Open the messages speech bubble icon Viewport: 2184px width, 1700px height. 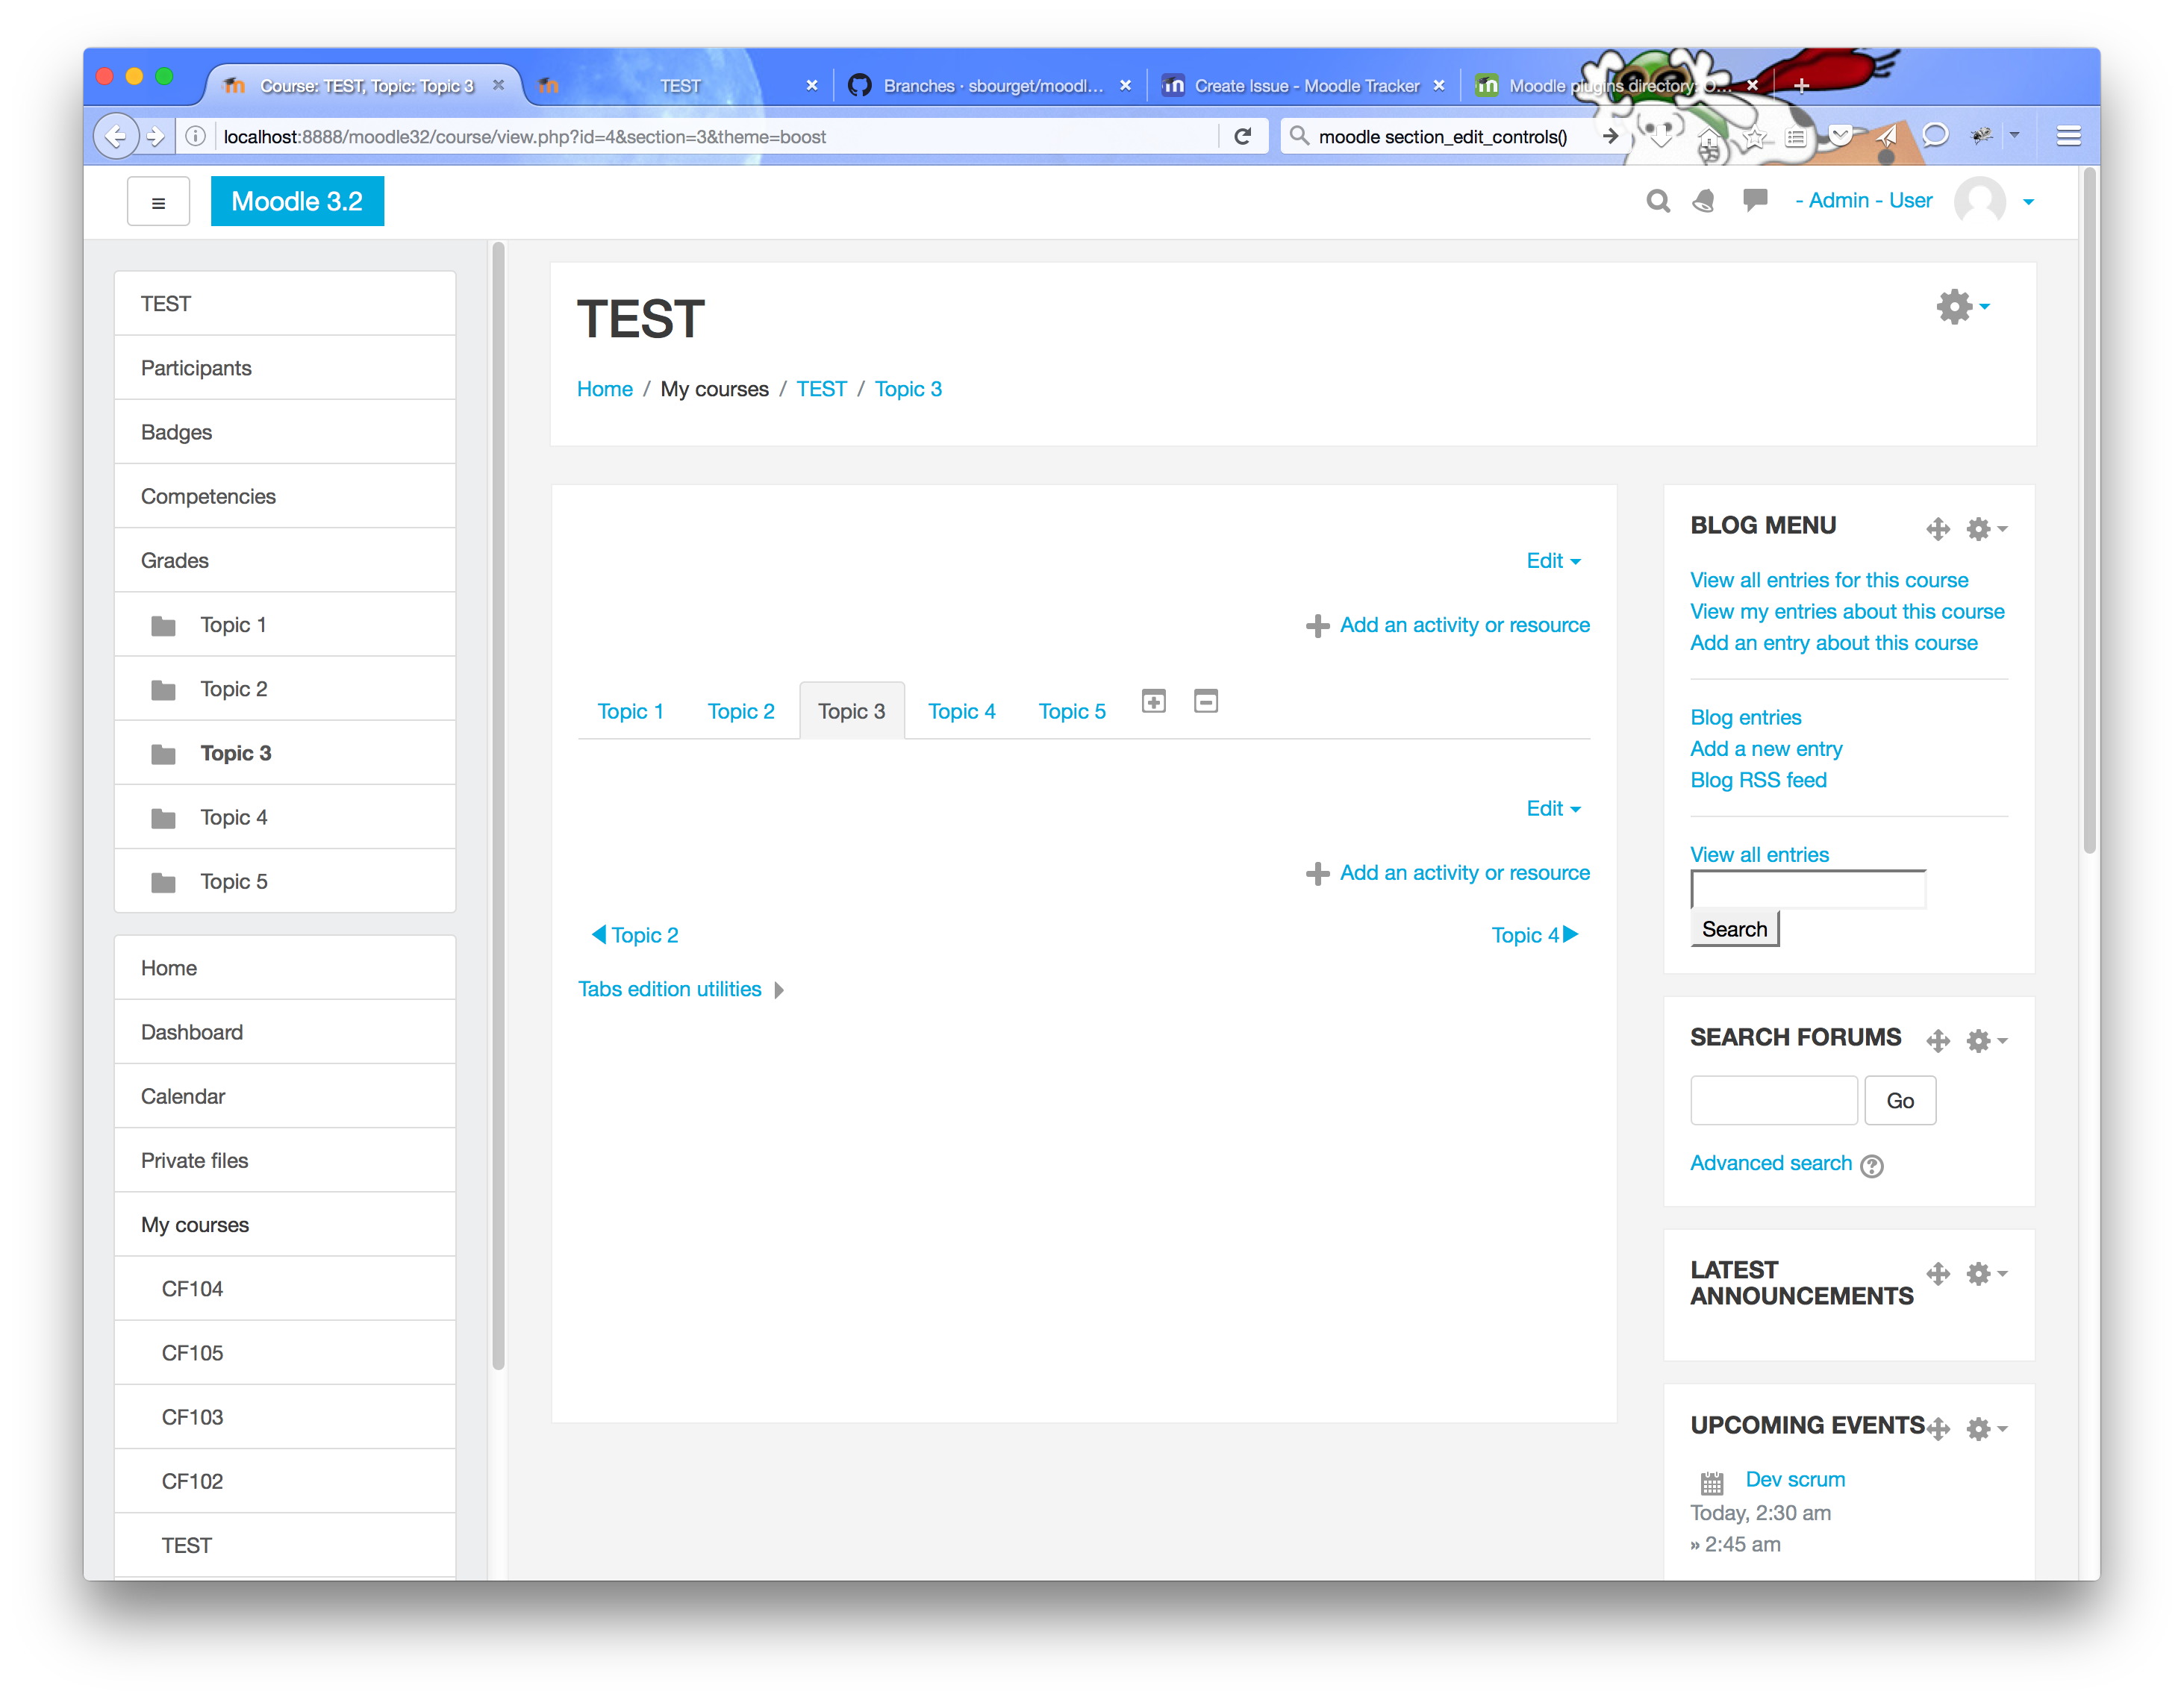1754,201
